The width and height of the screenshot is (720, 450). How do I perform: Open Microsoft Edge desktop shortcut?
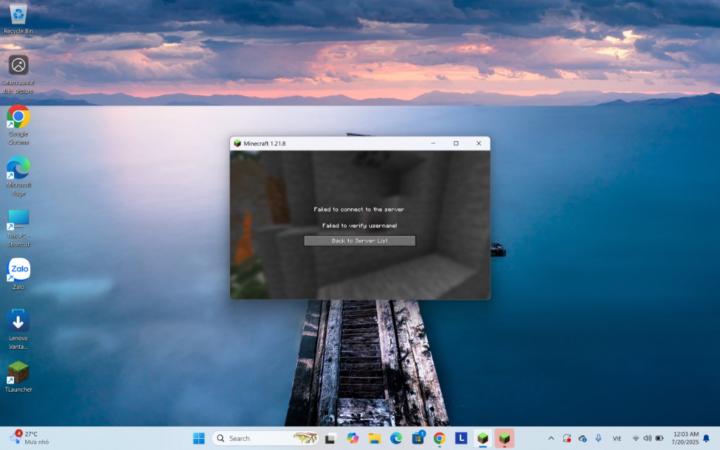click(18, 176)
